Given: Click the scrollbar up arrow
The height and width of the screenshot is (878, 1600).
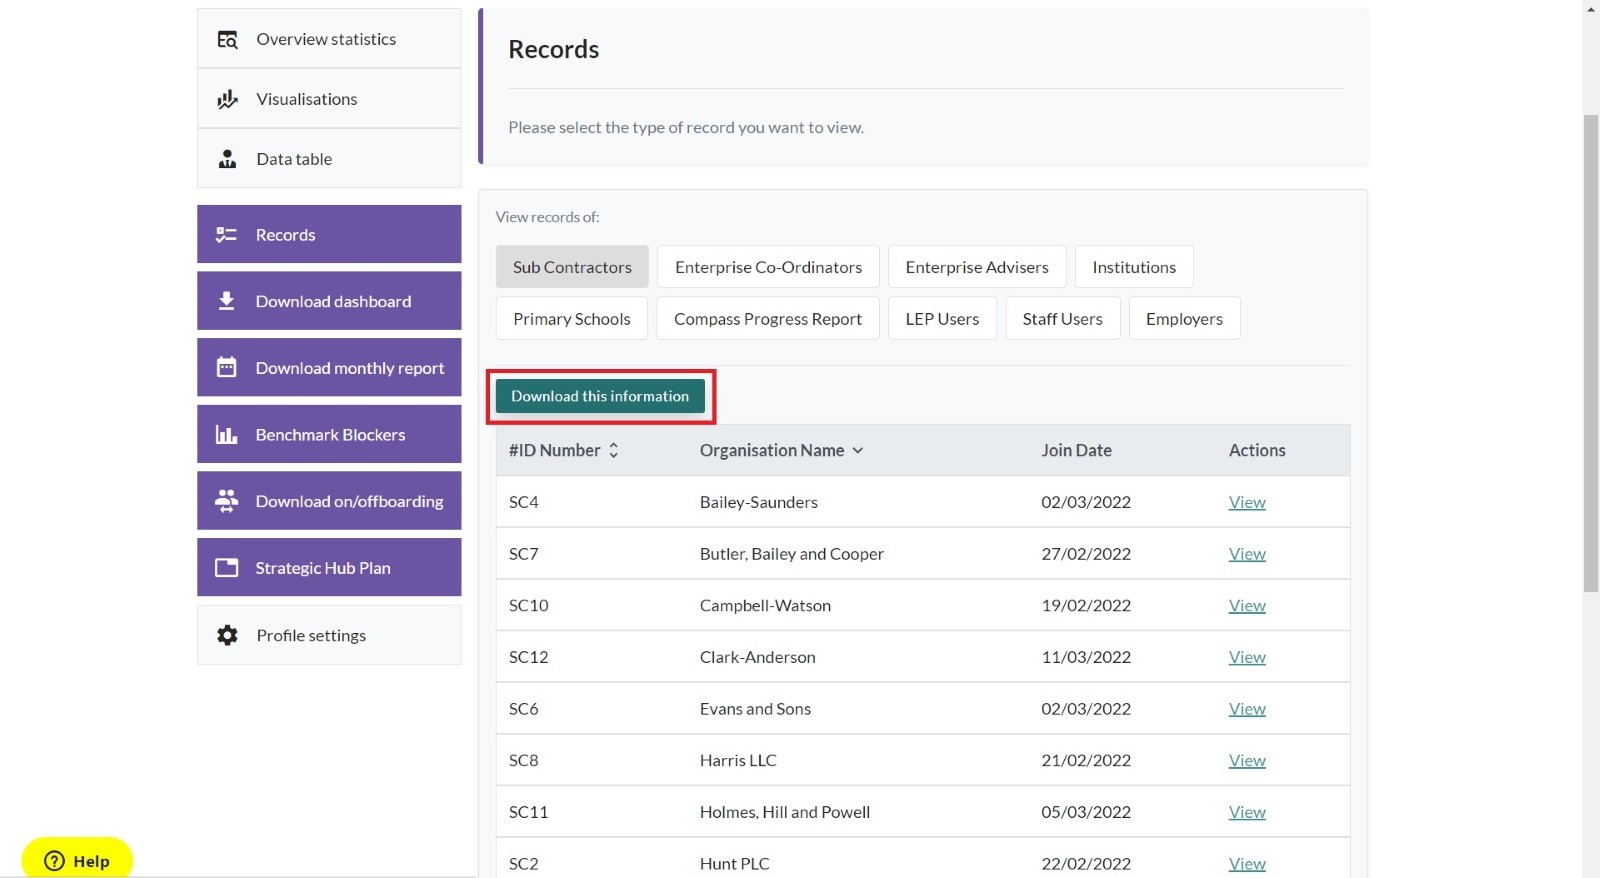Looking at the screenshot, I should click(x=1591, y=8).
